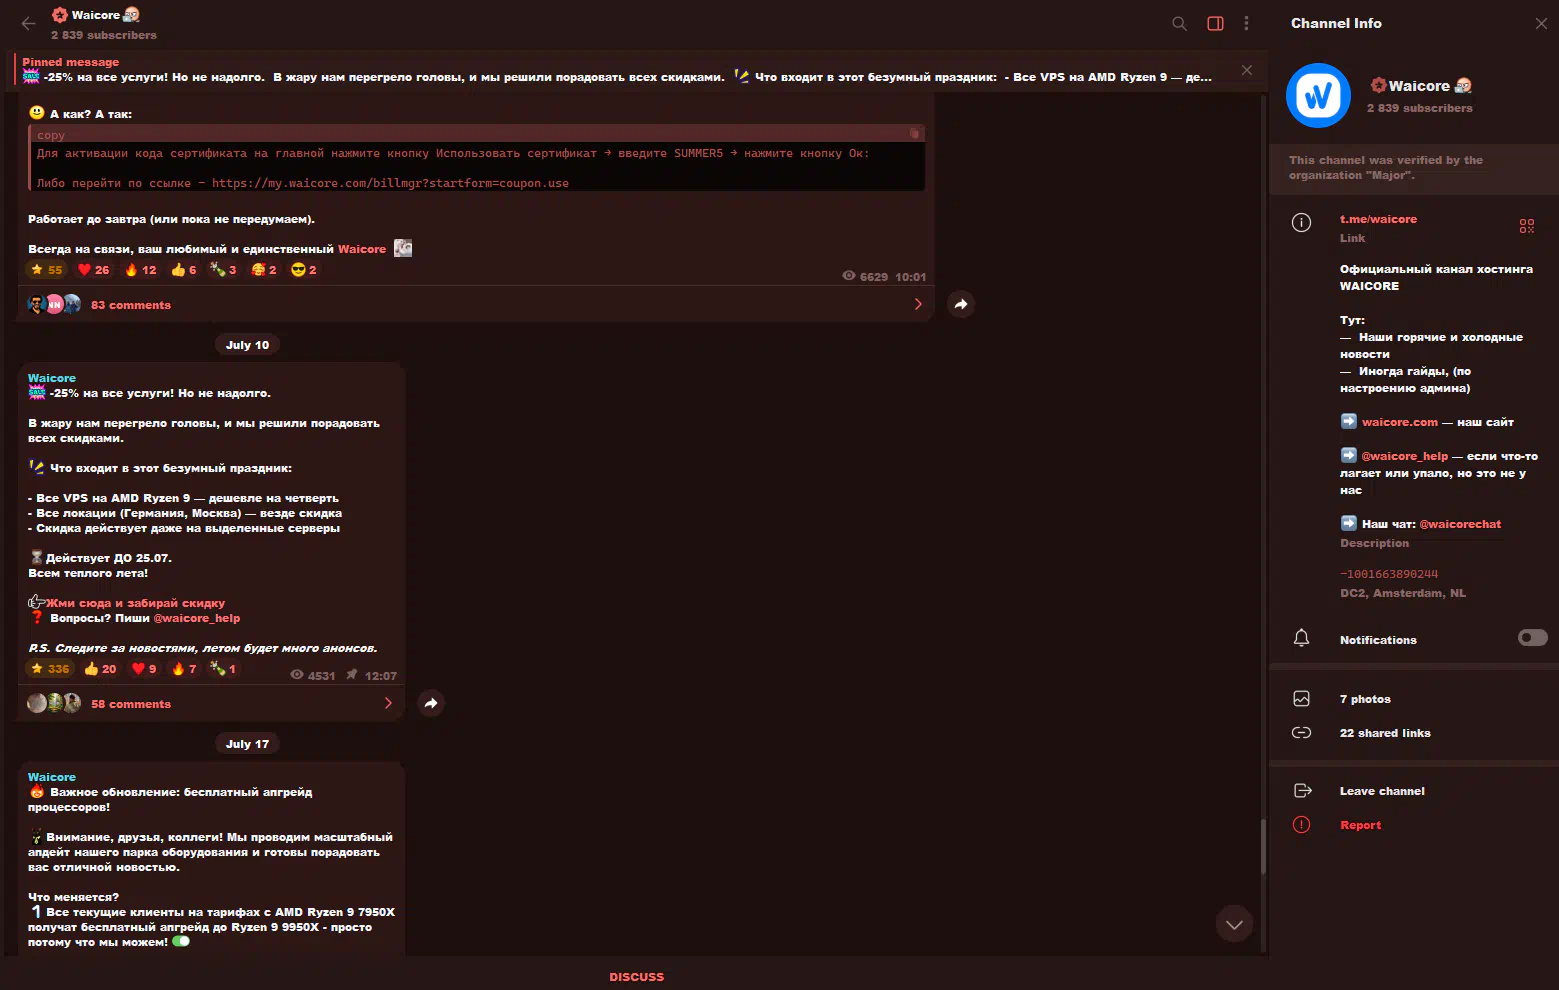Click July 17 date separator
Image resolution: width=1559 pixels, height=990 pixels.
(247, 744)
